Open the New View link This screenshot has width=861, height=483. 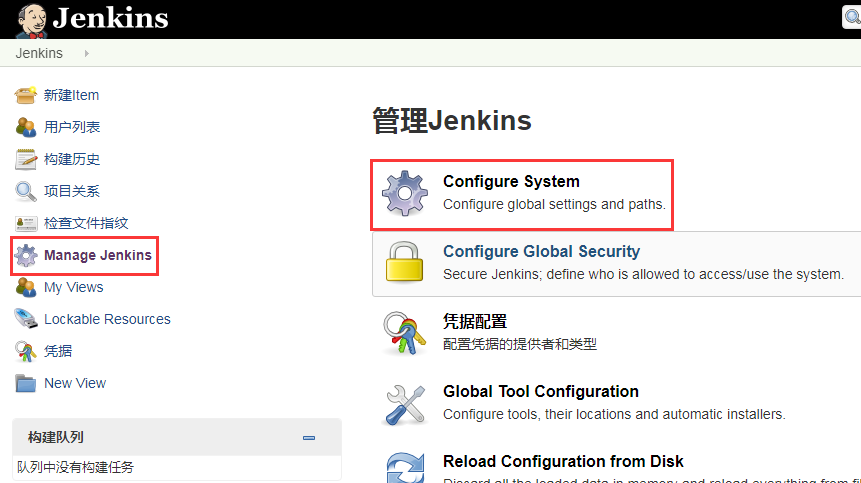tap(75, 383)
